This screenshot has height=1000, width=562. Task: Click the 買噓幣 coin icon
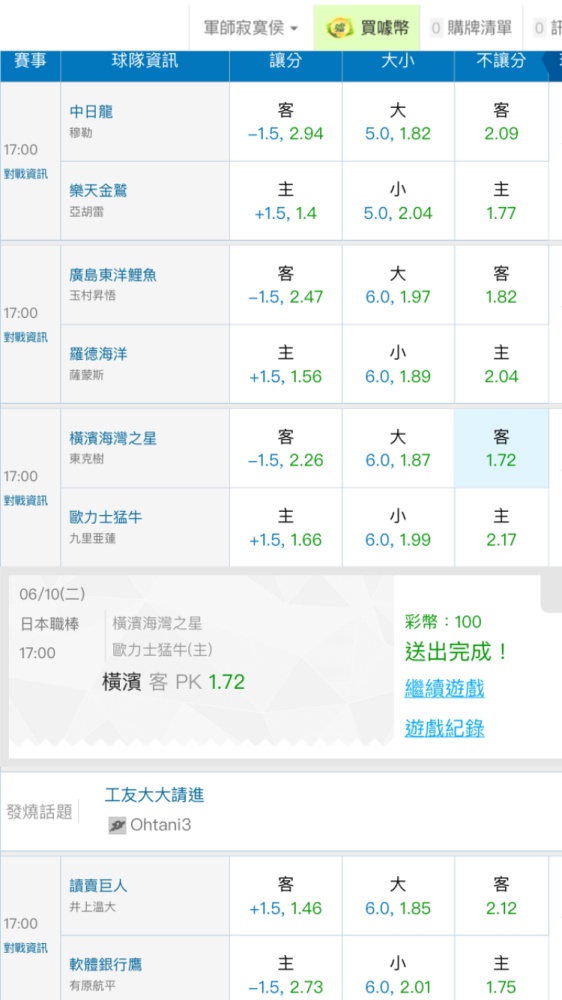tap(339, 28)
